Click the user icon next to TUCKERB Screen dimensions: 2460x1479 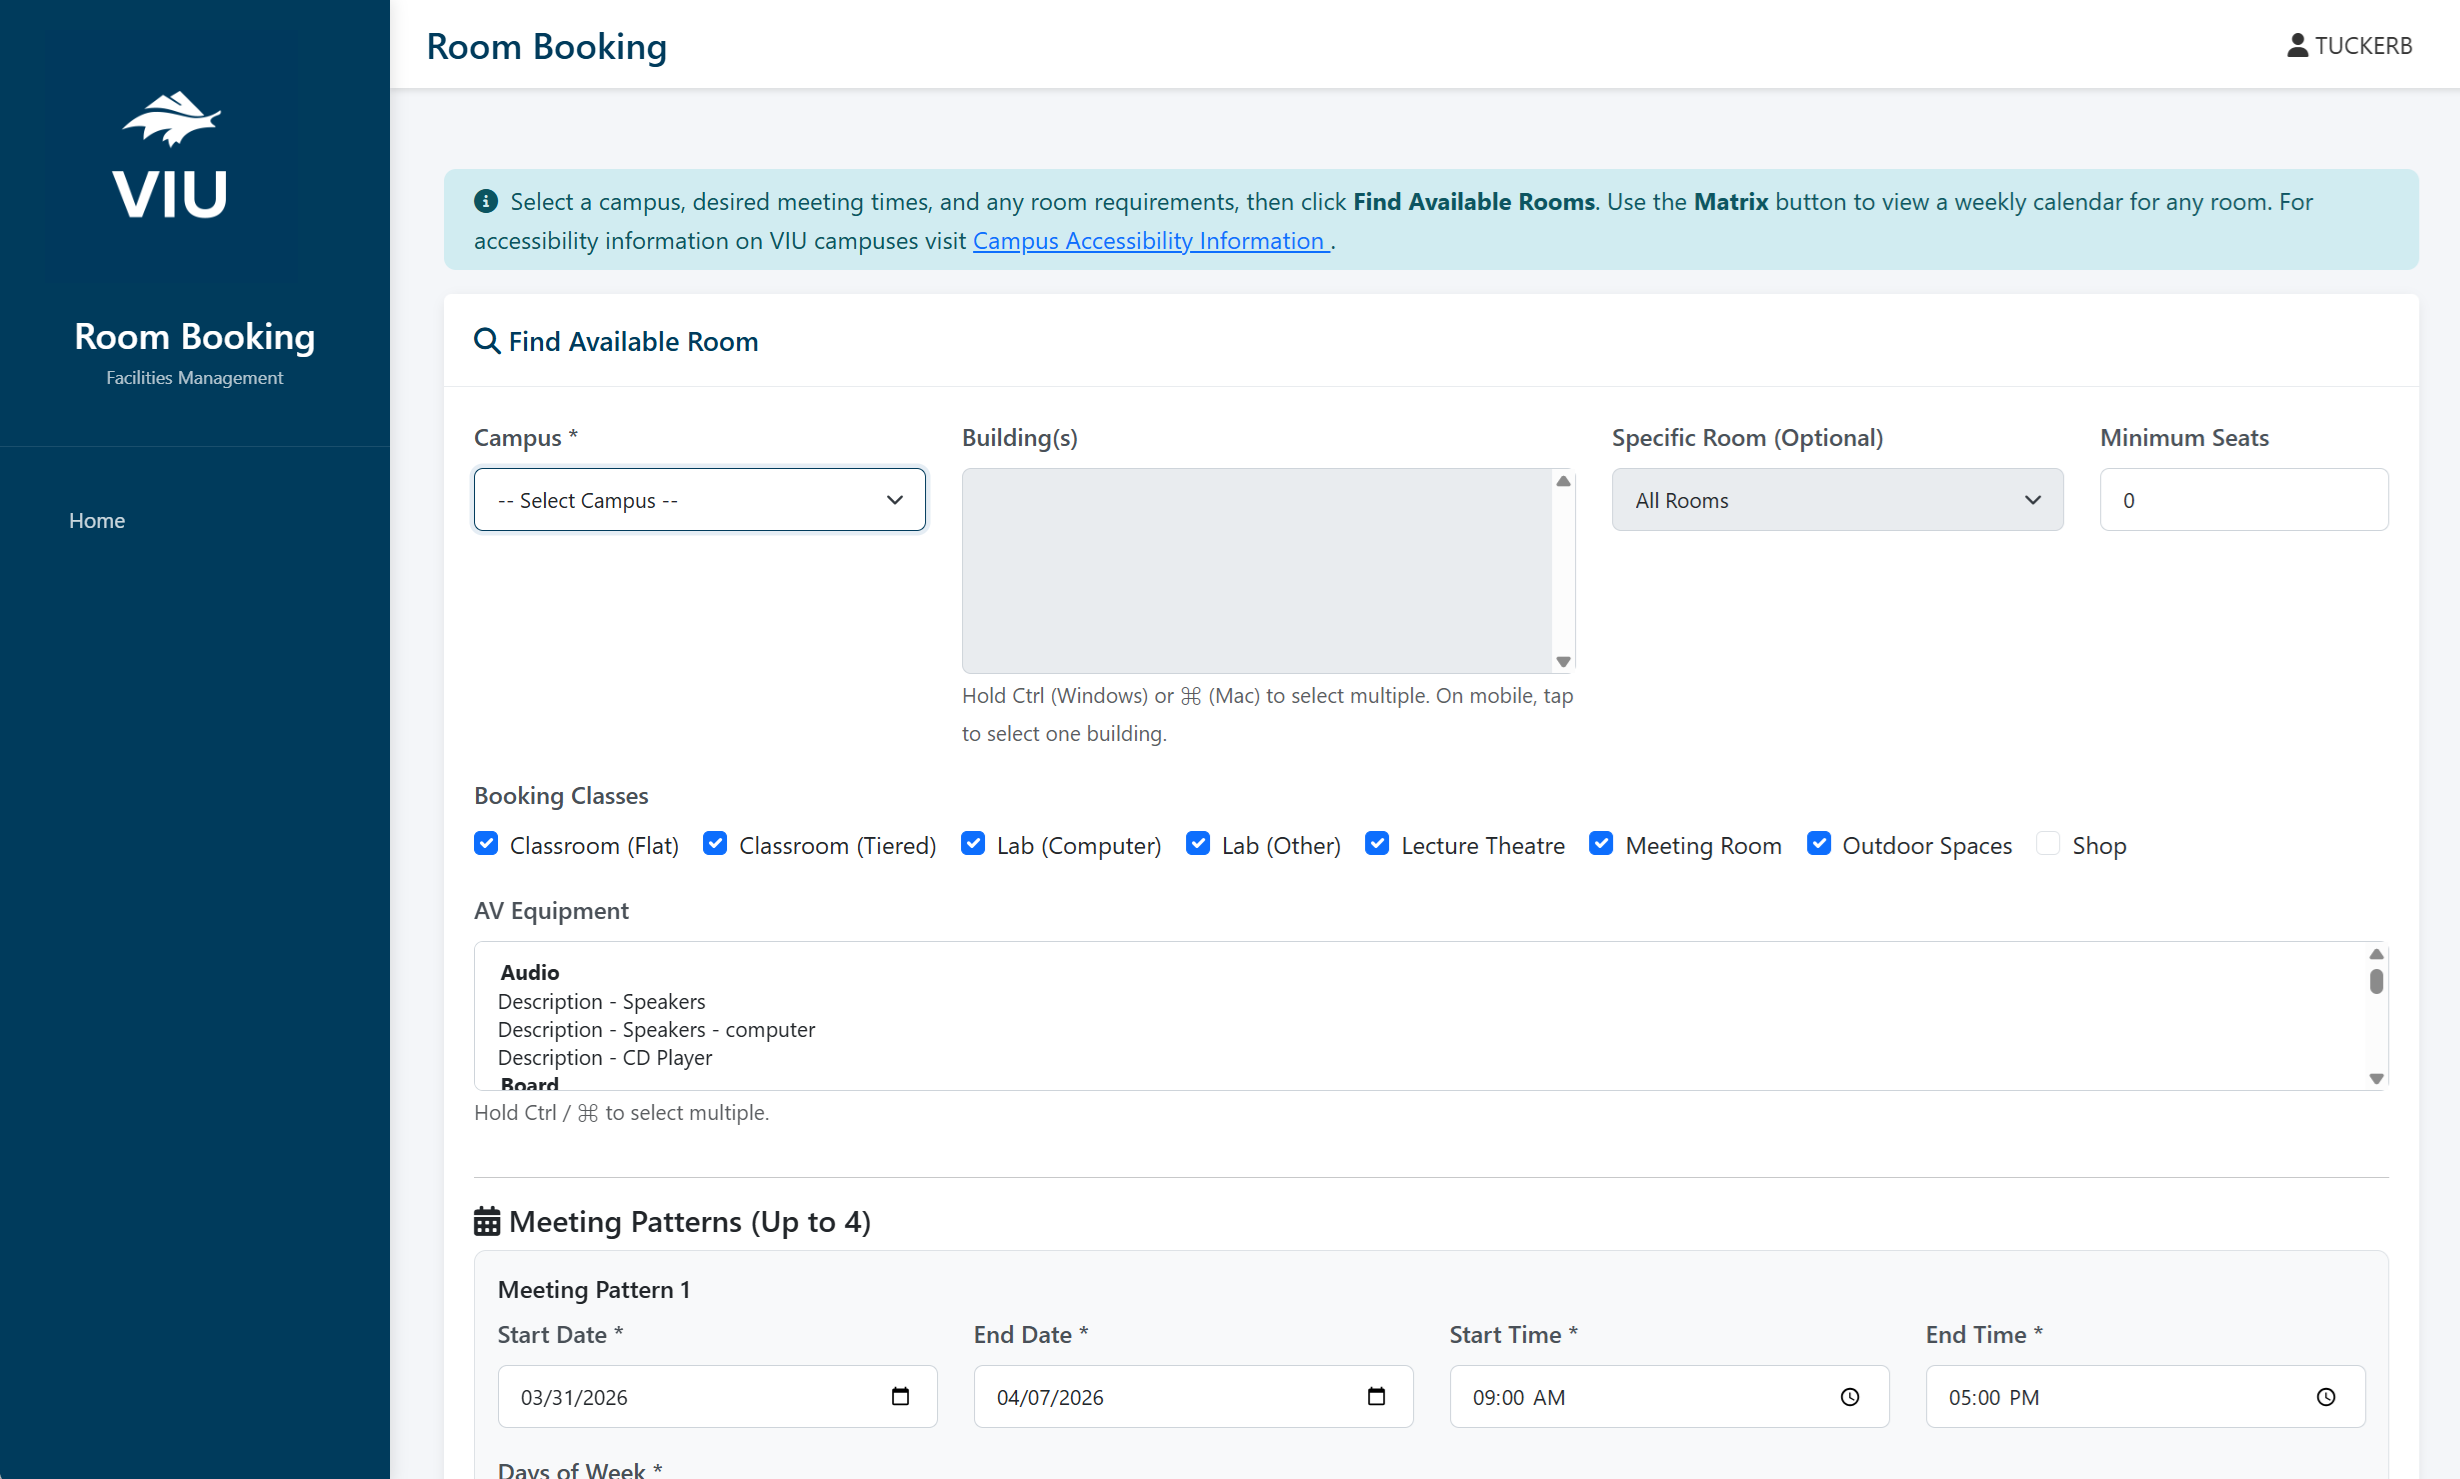tap(2298, 45)
